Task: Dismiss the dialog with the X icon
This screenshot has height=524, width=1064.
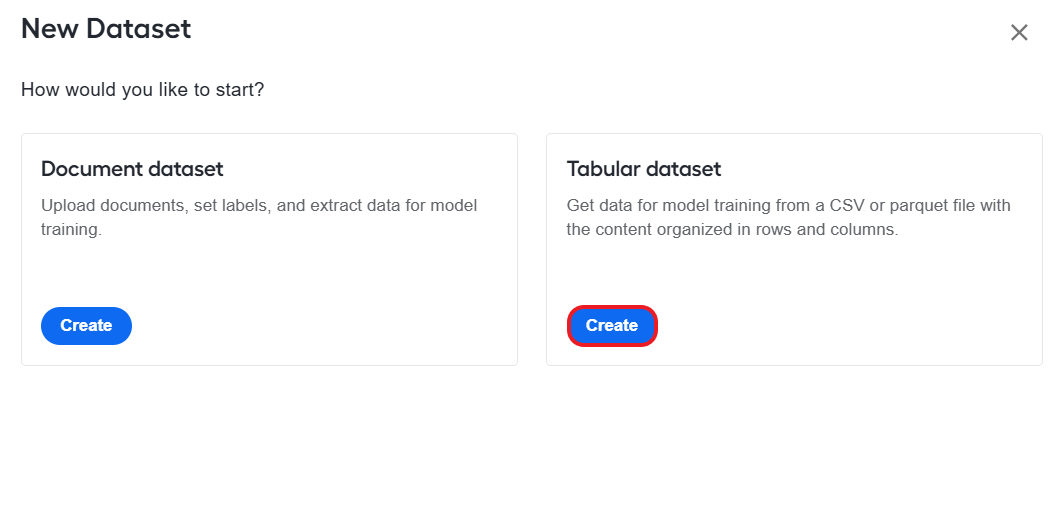Action: (x=1019, y=33)
